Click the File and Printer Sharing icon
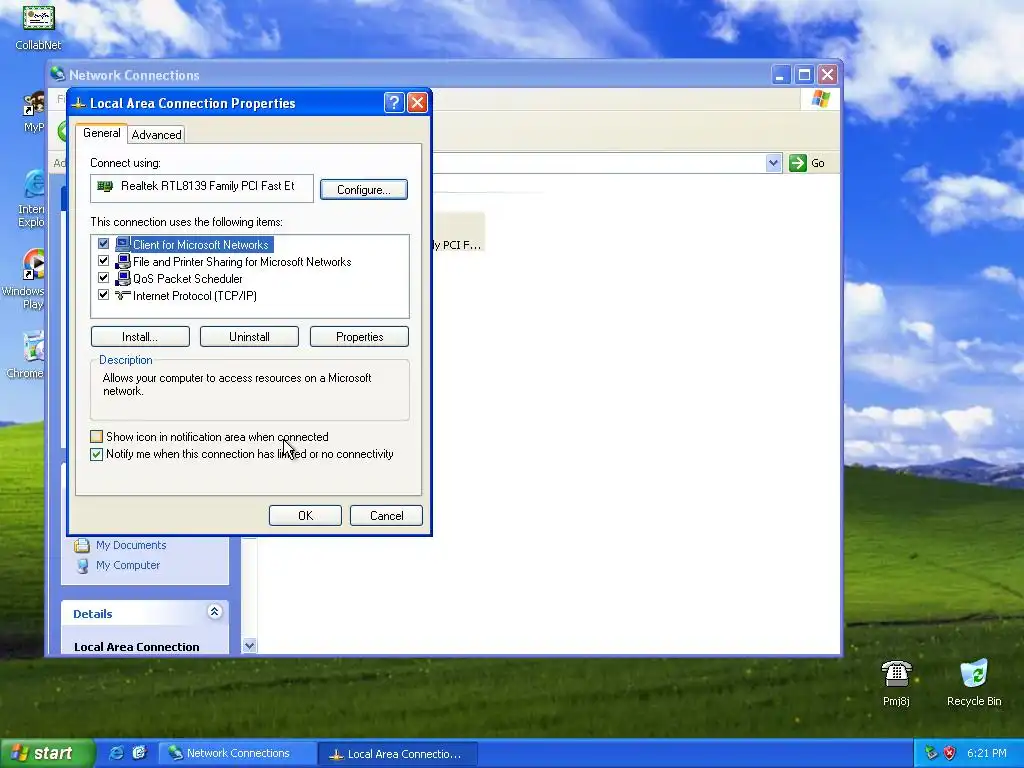 point(122,261)
